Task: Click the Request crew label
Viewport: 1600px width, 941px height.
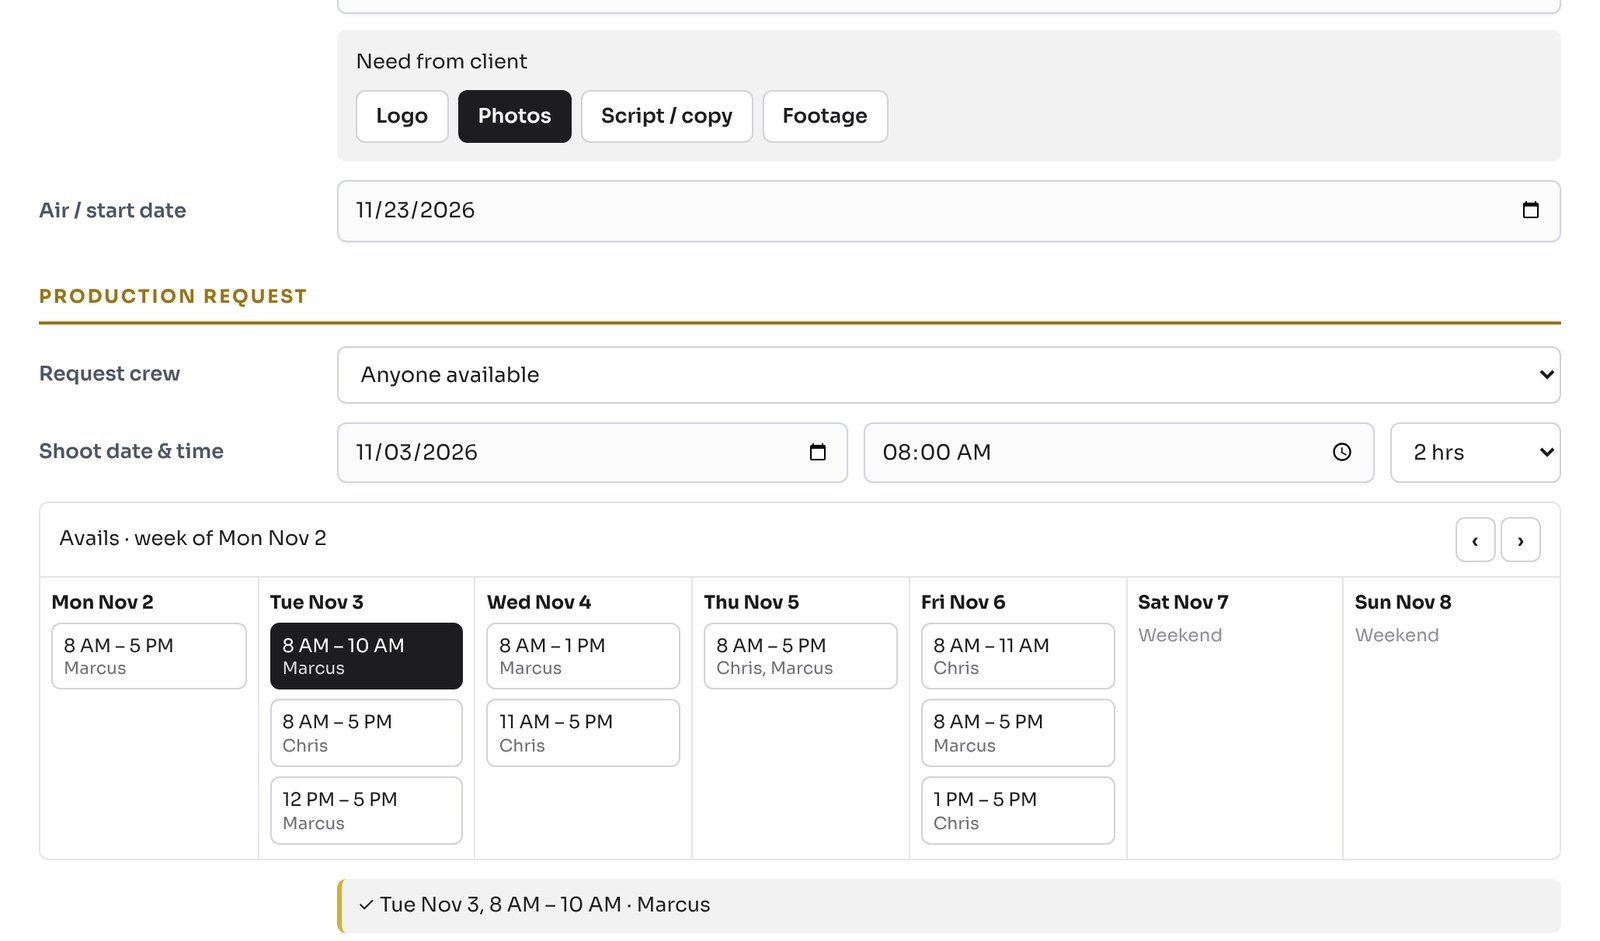Action: pyautogui.click(x=110, y=373)
